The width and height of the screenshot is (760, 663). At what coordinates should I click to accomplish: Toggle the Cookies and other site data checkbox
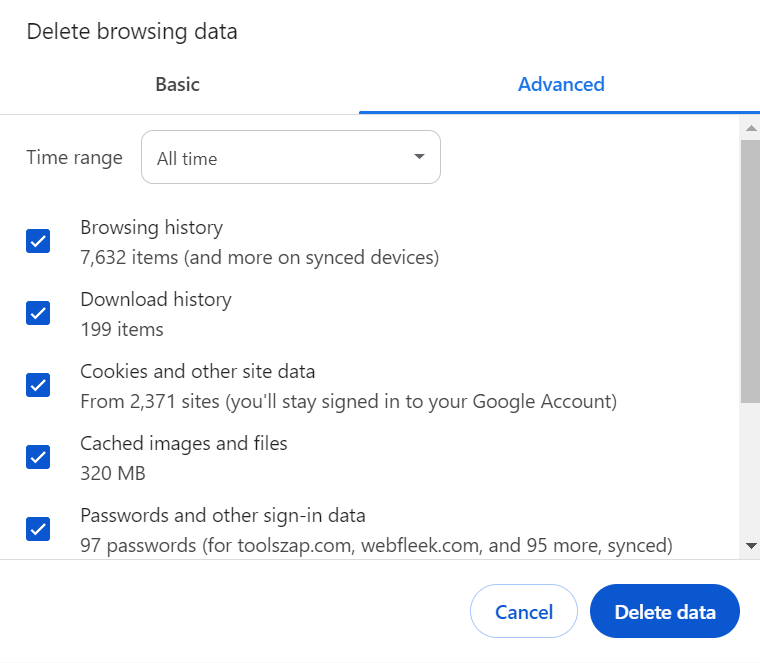click(38, 385)
